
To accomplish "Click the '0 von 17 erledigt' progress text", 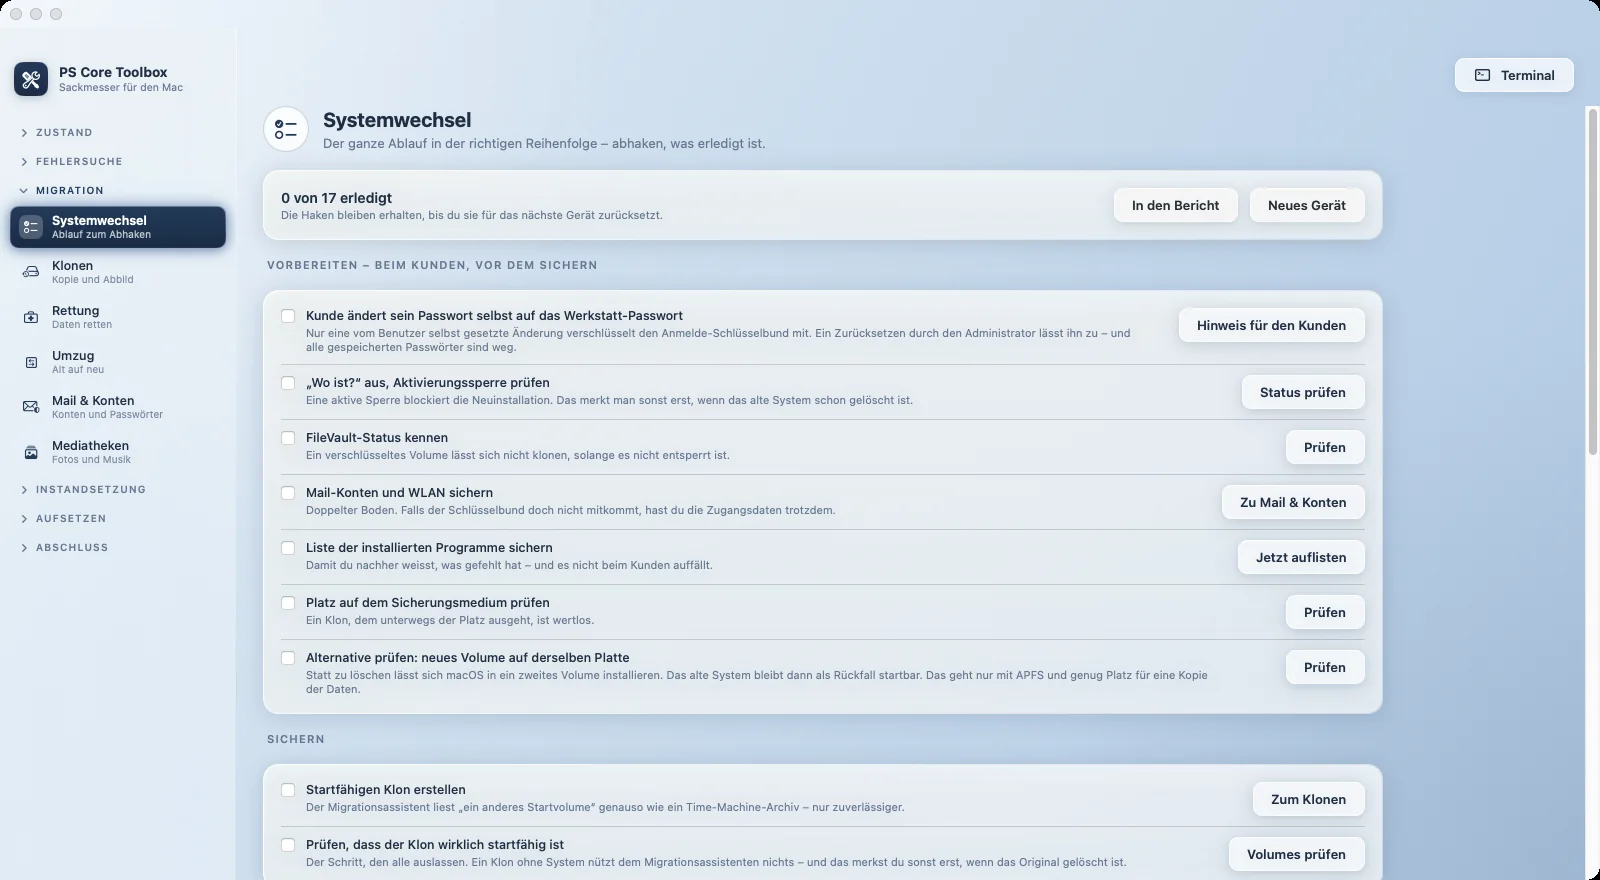I will click(336, 198).
